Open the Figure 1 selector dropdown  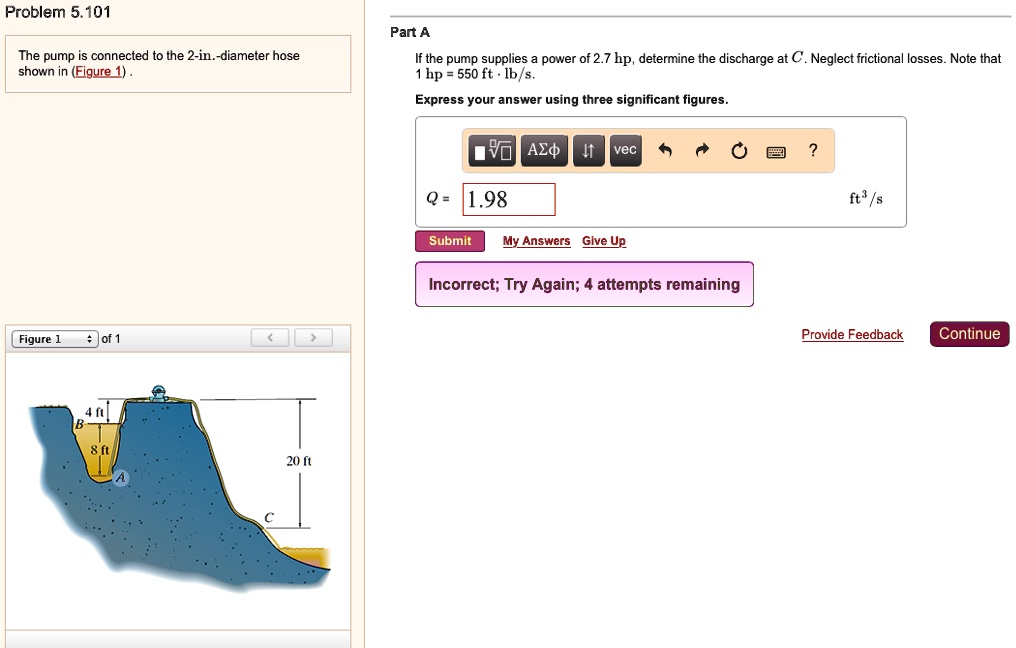(x=55, y=339)
